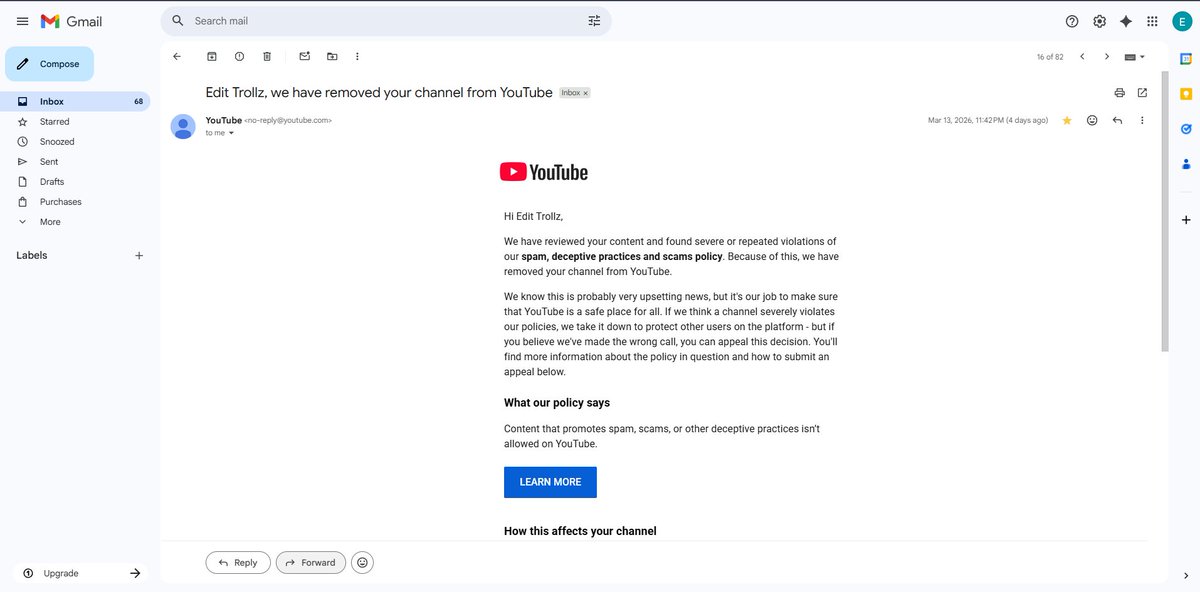1200x592 pixels.
Task: Open Google Calendar side panel
Action: pos(1186,58)
